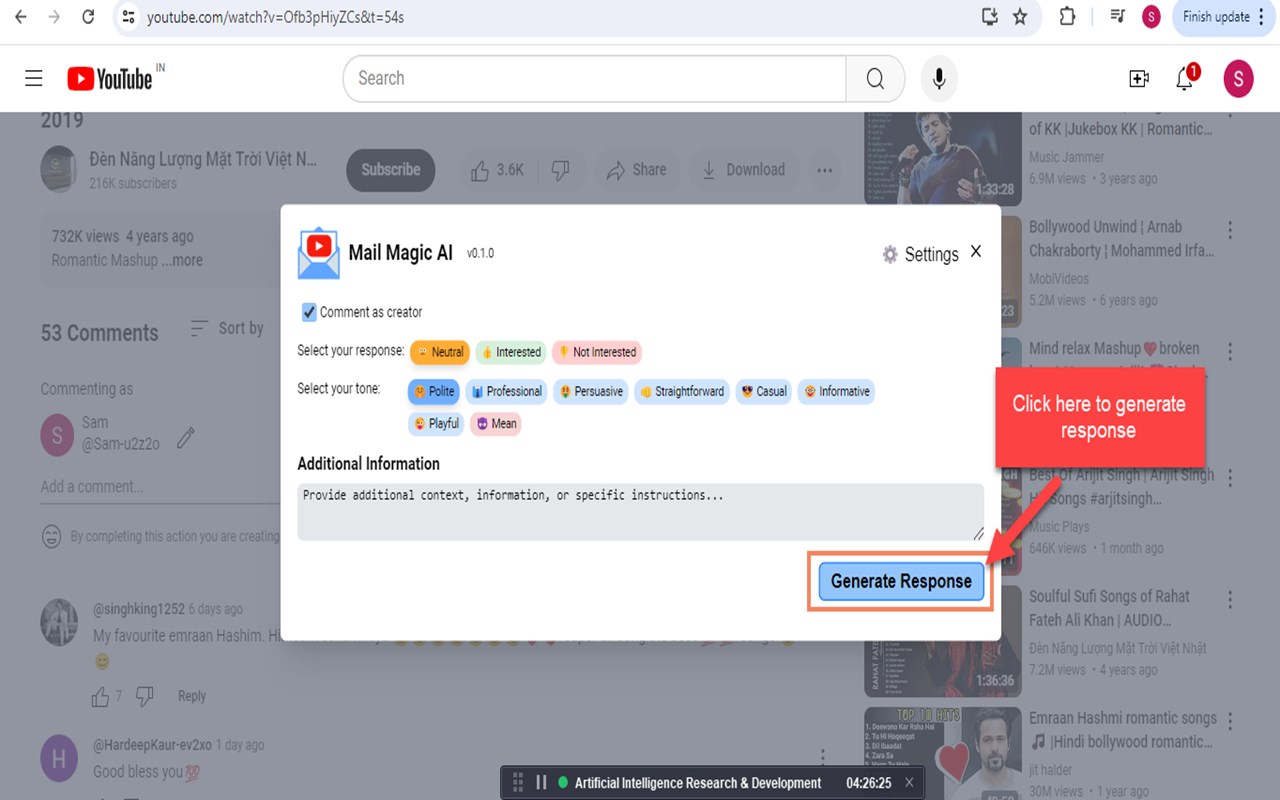Open options for Soulful Sufi Songs video

click(x=1231, y=600)
